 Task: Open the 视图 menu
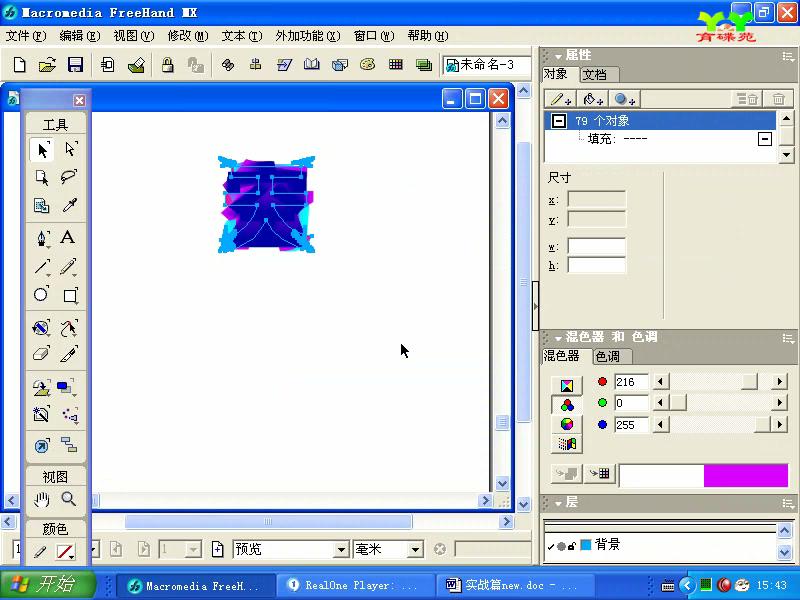pos(134,36)
